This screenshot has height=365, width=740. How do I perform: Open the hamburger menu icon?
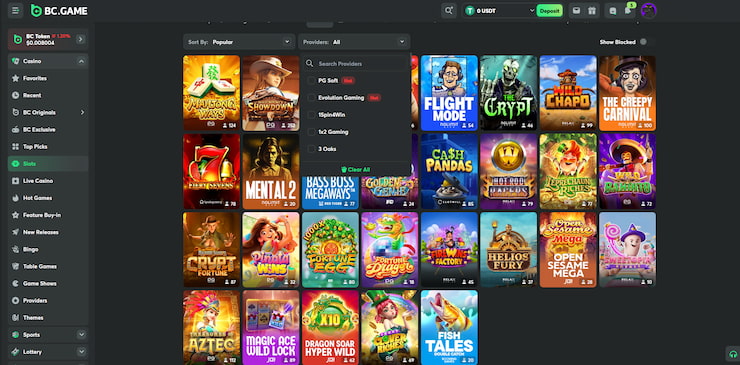15,10
